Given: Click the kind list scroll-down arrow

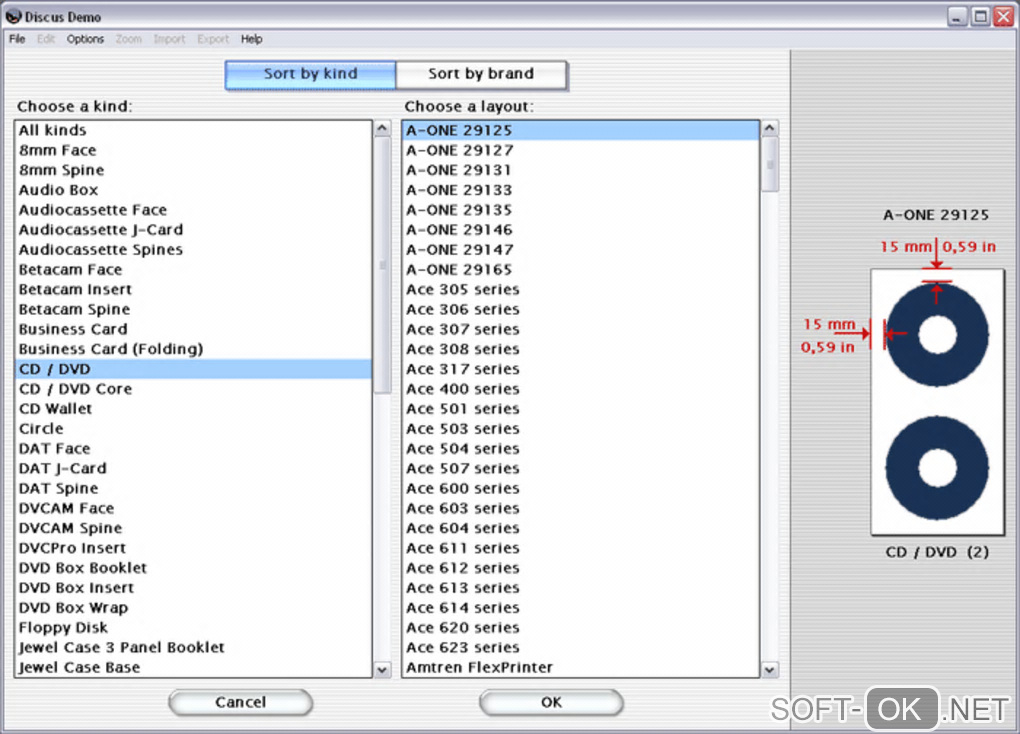Looking at the screenshot, I should coord(382,669).
